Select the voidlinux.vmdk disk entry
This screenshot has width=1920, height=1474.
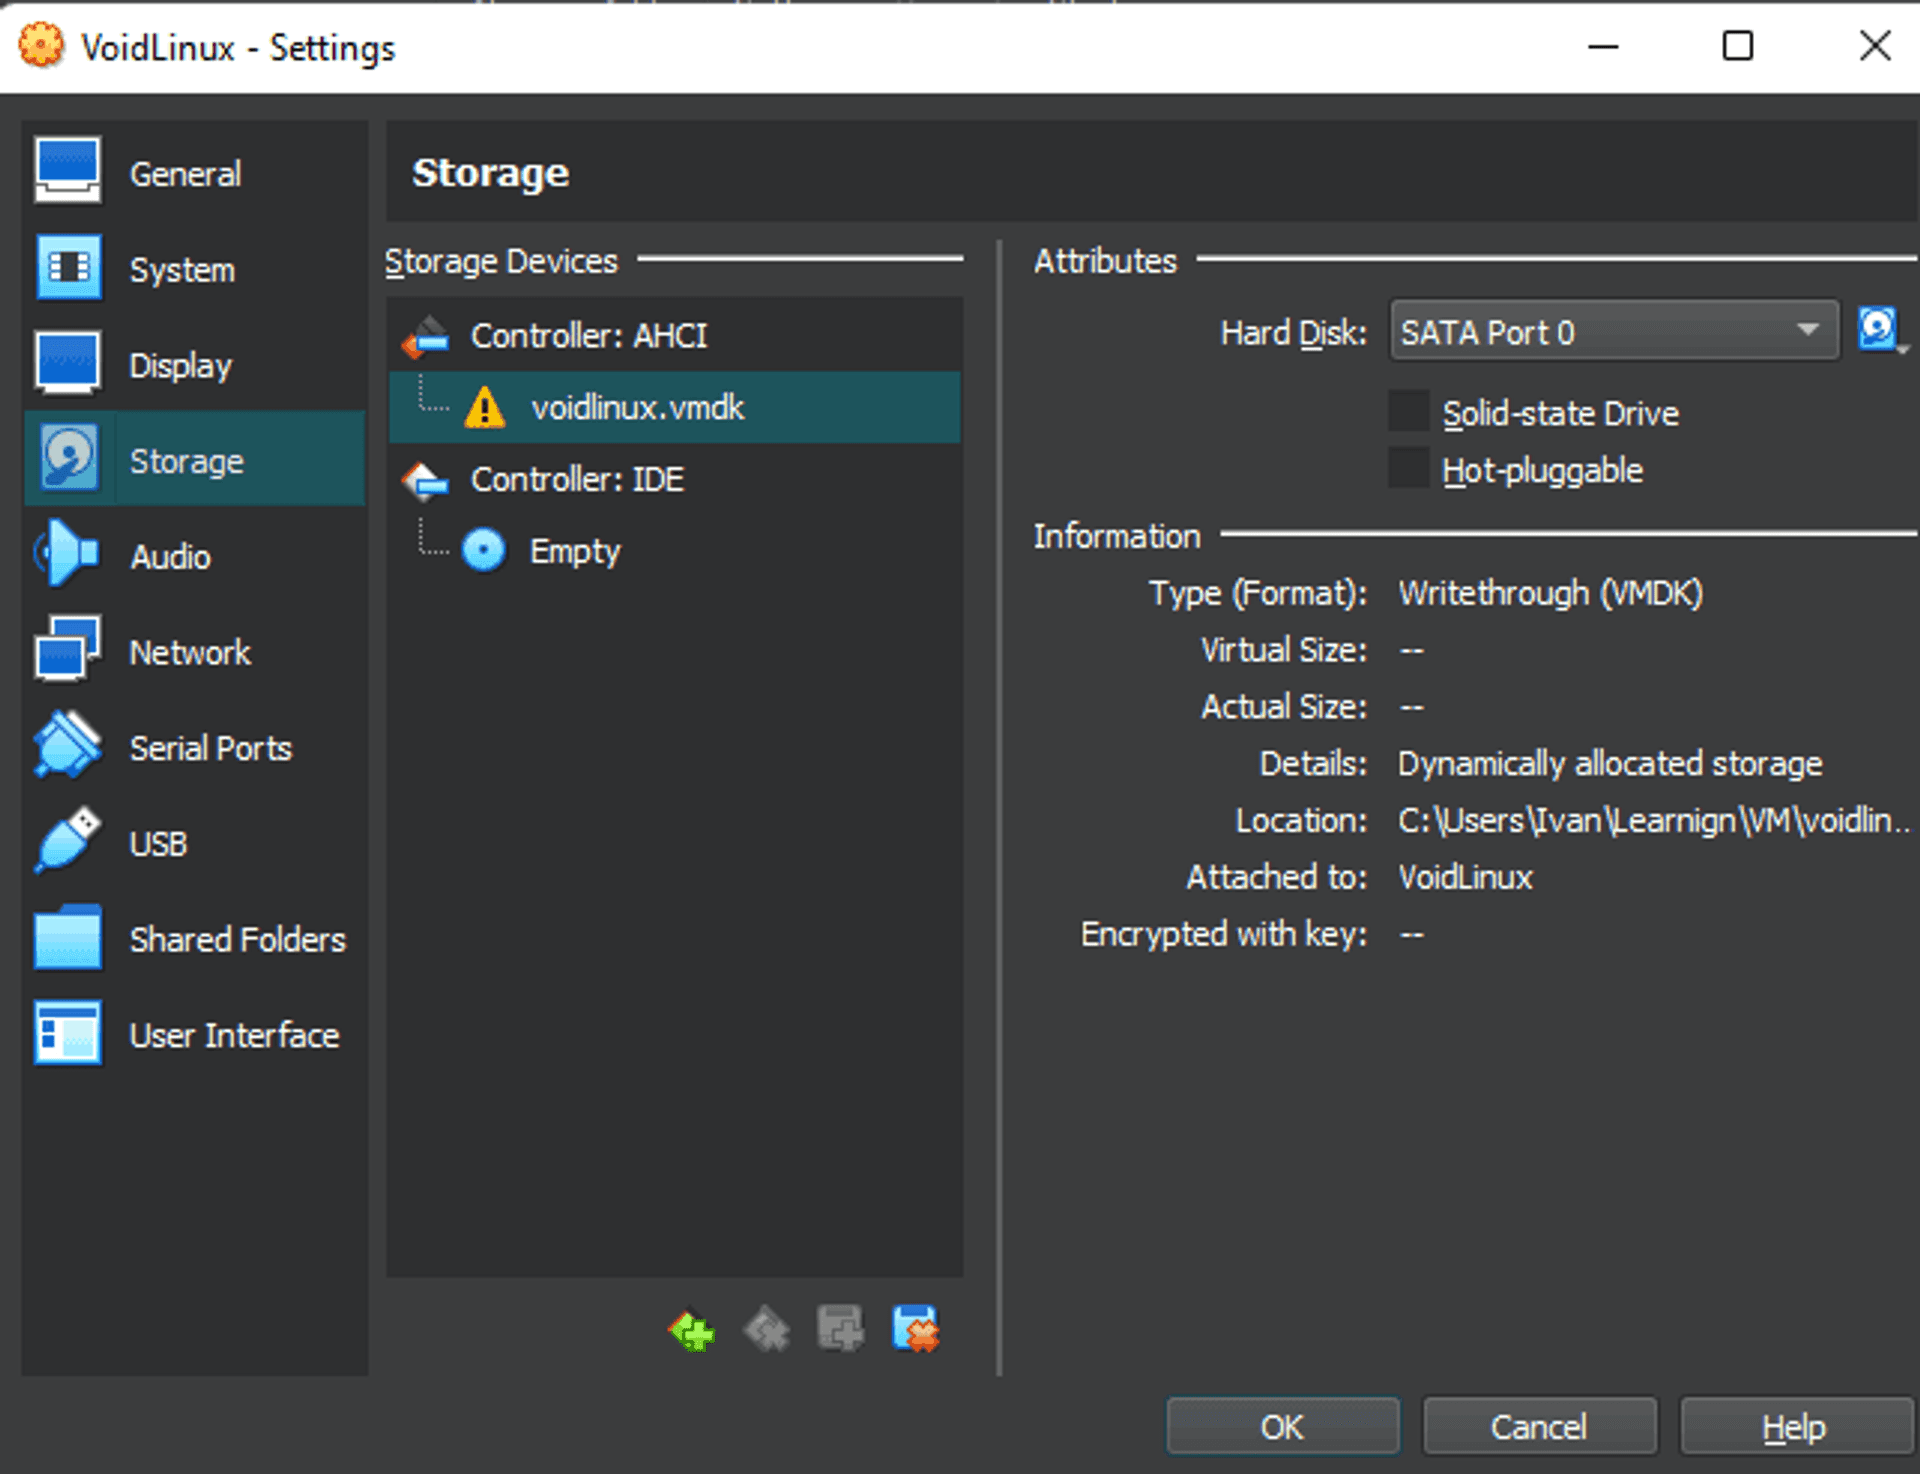click(637, 408)
